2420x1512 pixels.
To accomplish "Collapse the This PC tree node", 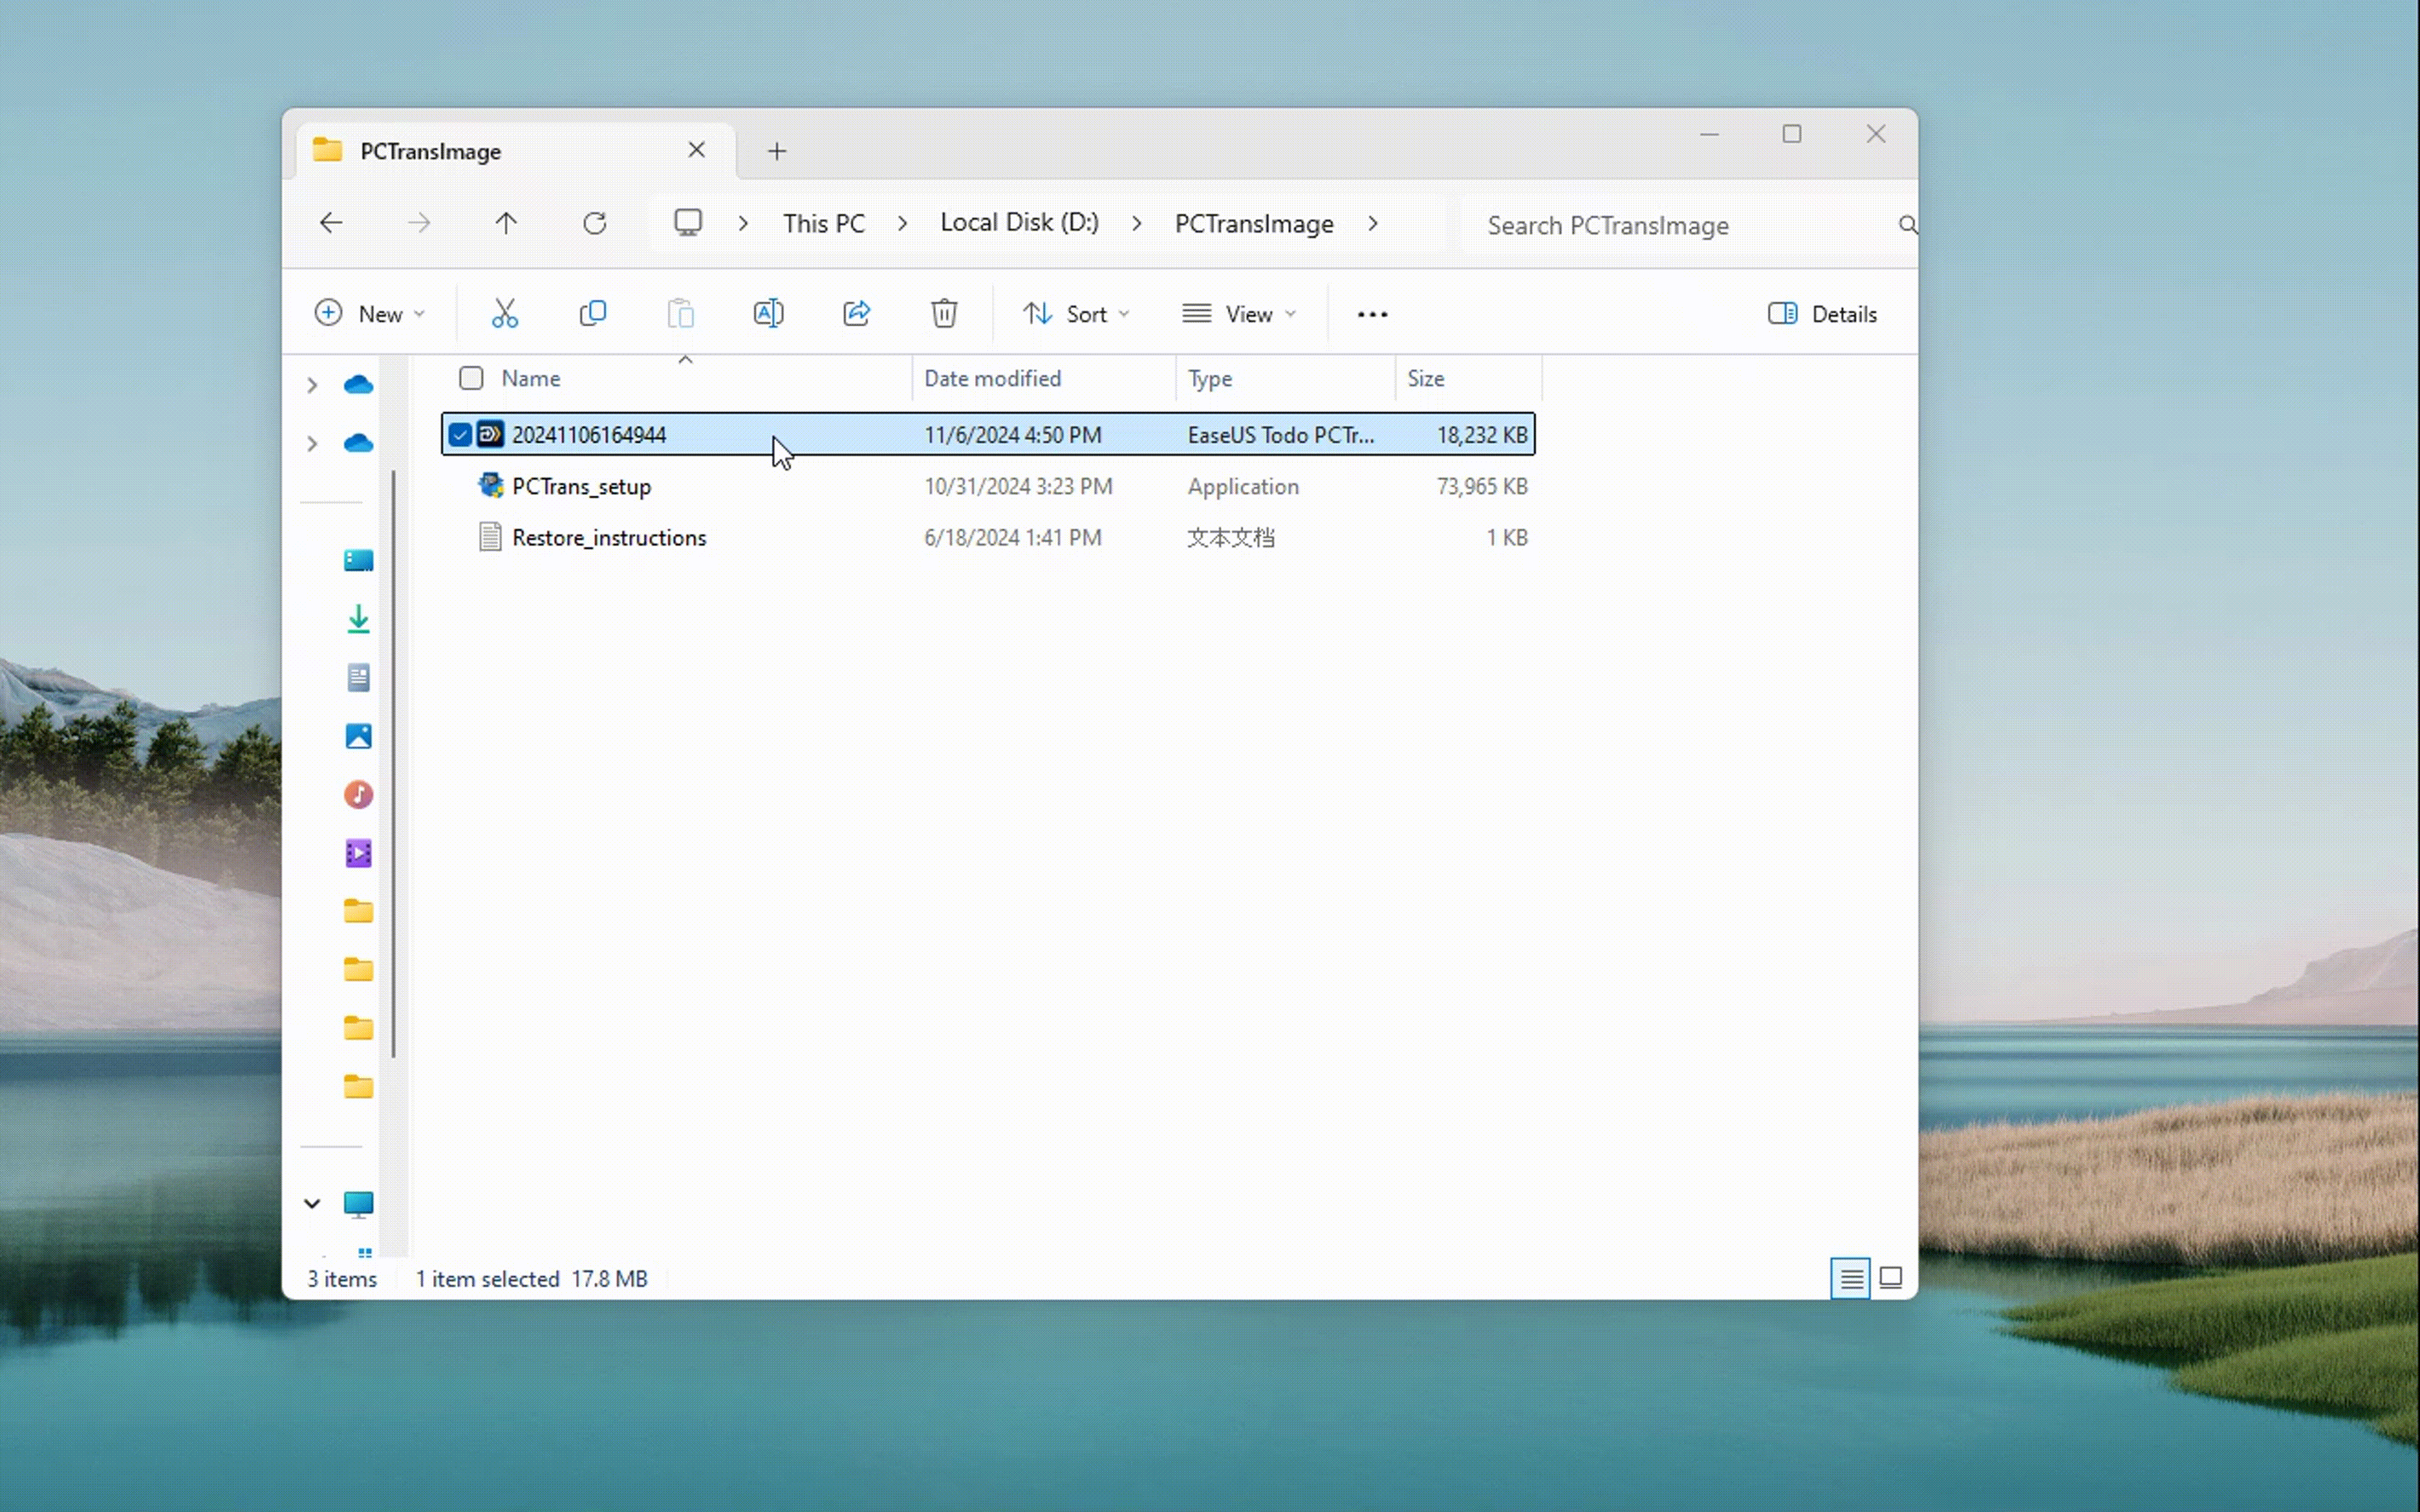I will click(312, 1204).
